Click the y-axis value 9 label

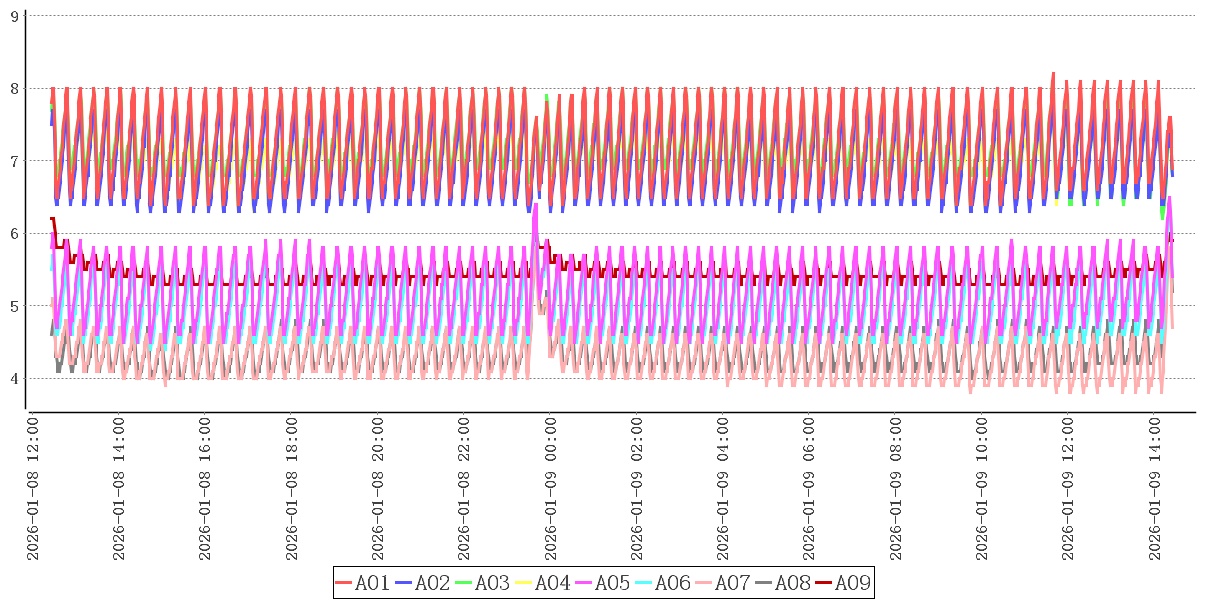pos(14,16)
